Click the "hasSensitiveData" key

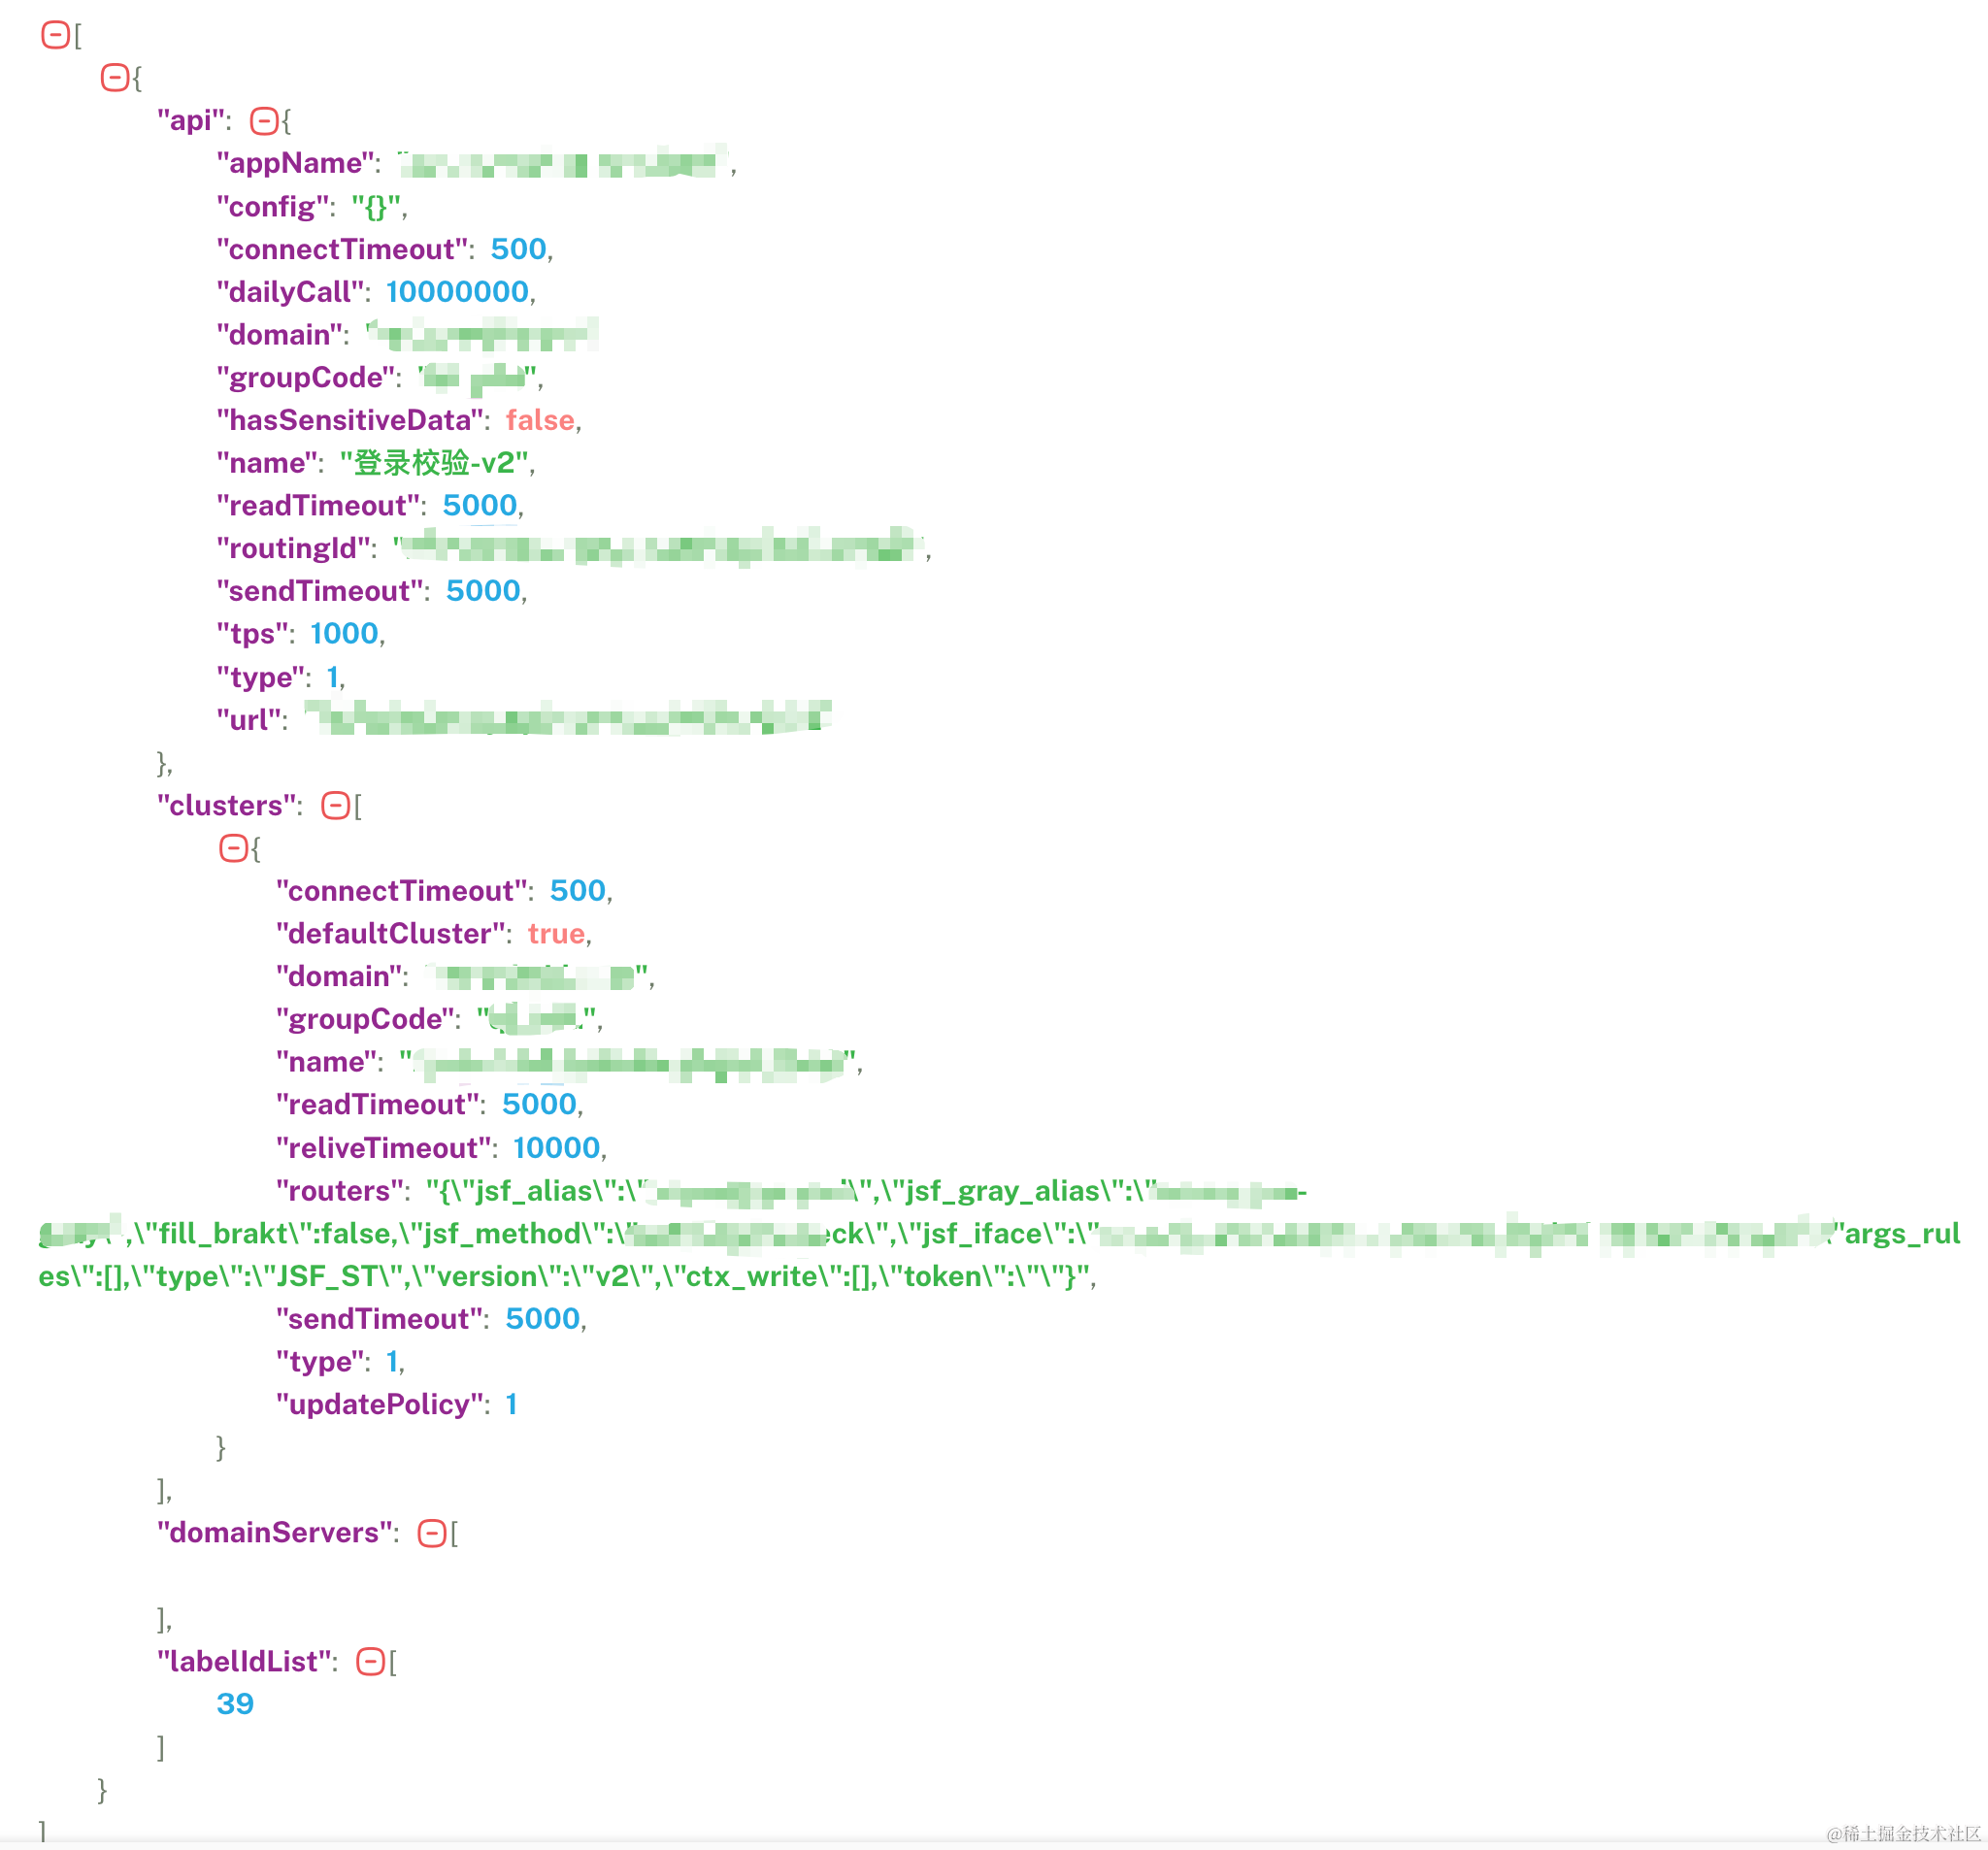pos(350,420)
